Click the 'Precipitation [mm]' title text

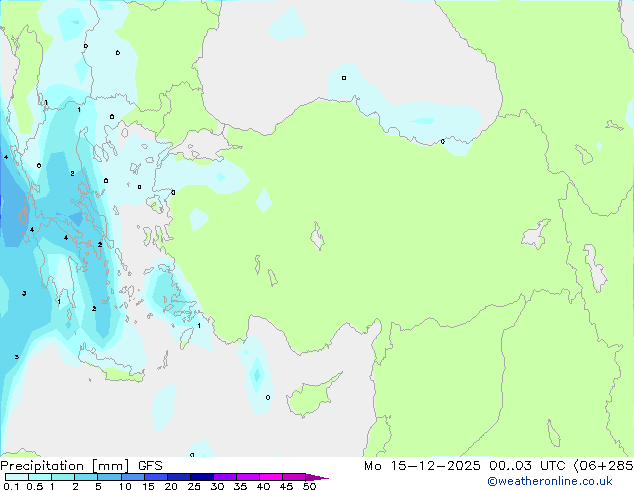tap(65, 466)
